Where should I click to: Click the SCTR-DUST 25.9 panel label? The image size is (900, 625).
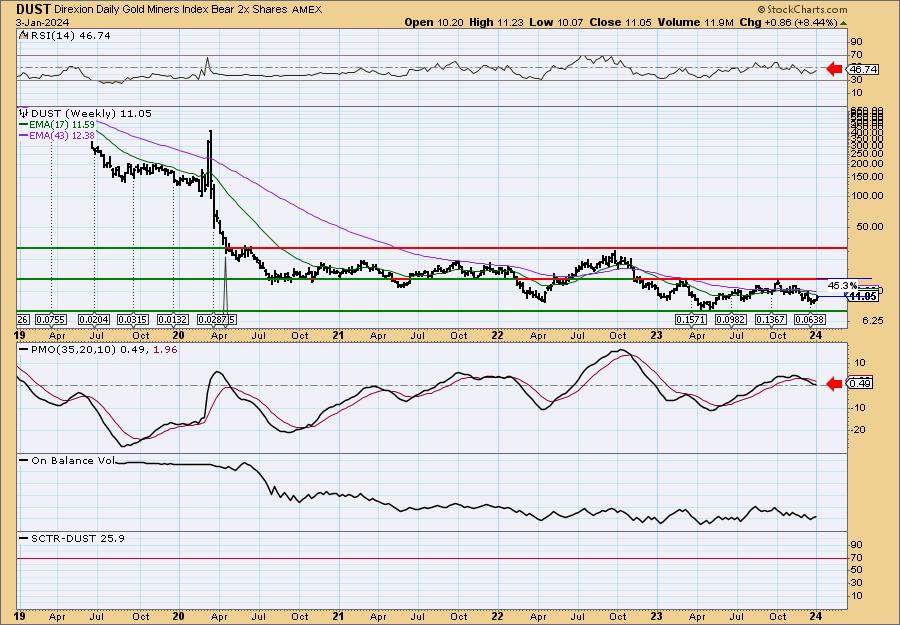pyautogui.click(x=77, y=538)
